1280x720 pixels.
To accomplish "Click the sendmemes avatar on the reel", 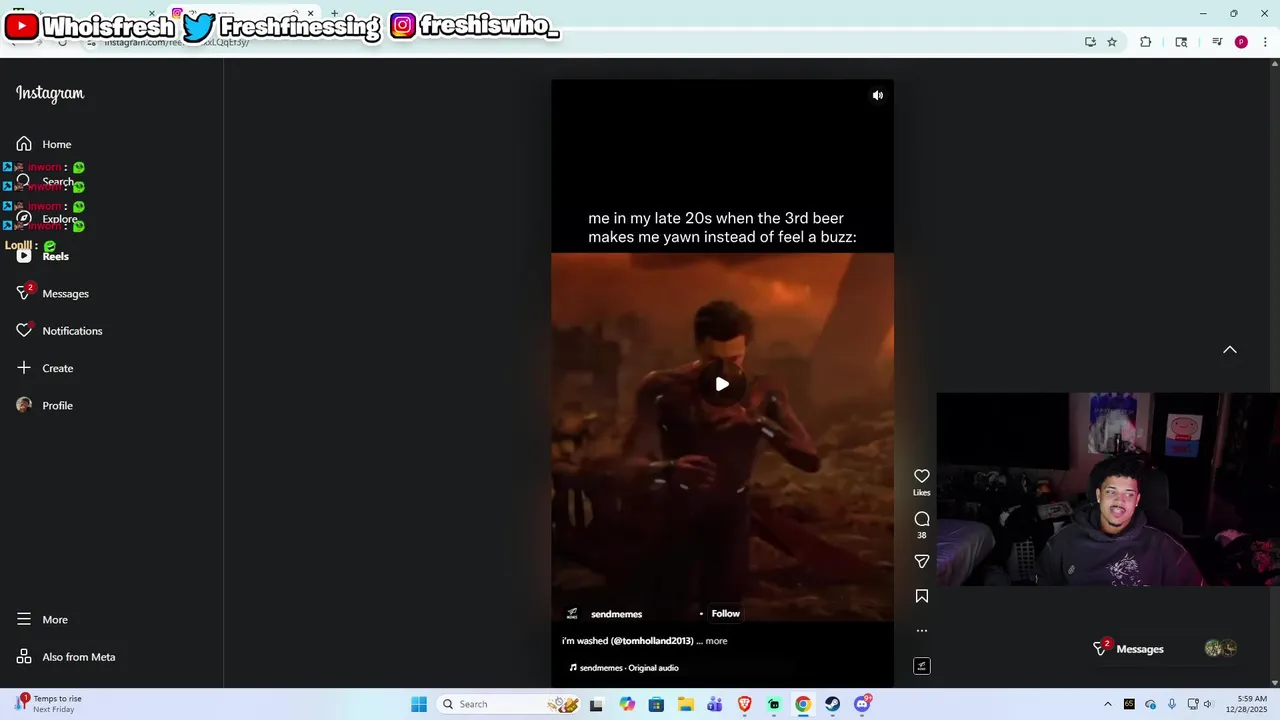I will pos(572,614).
